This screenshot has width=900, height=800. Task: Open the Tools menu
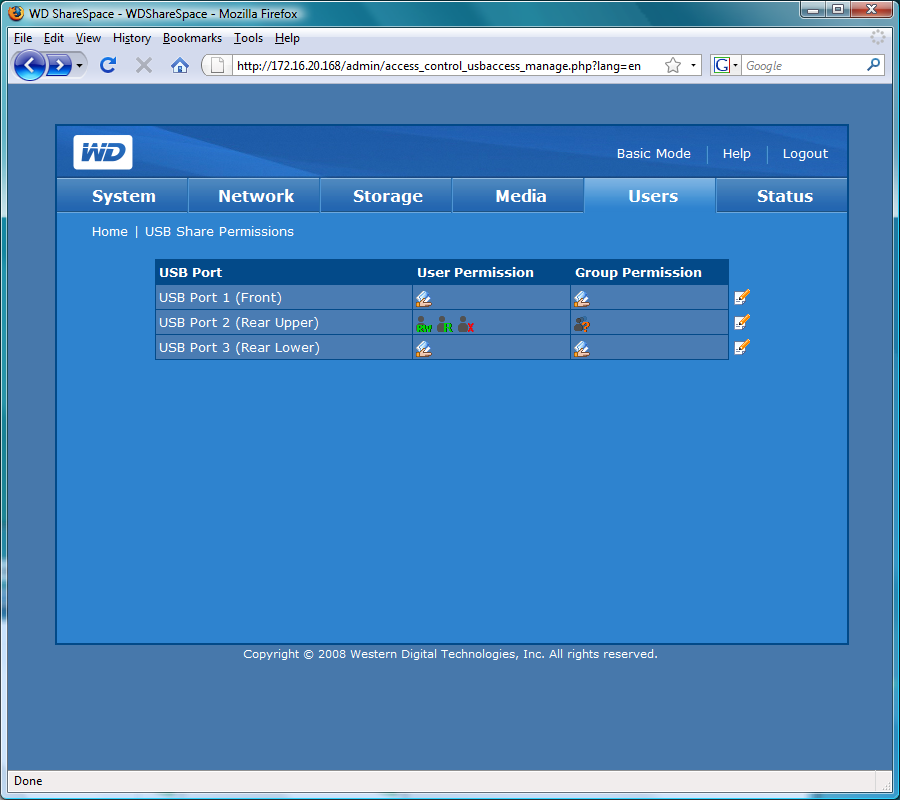(248, 38)
